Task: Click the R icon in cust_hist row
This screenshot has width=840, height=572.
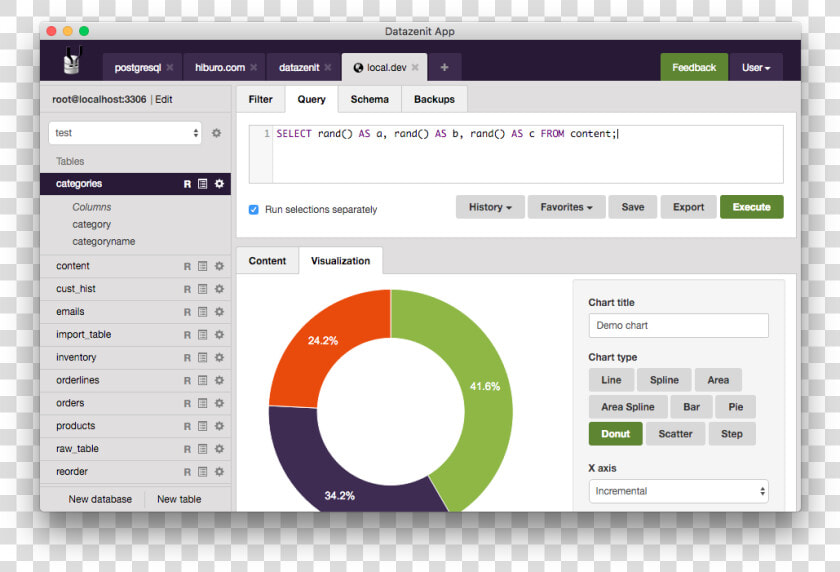Action: coord(188,289)
